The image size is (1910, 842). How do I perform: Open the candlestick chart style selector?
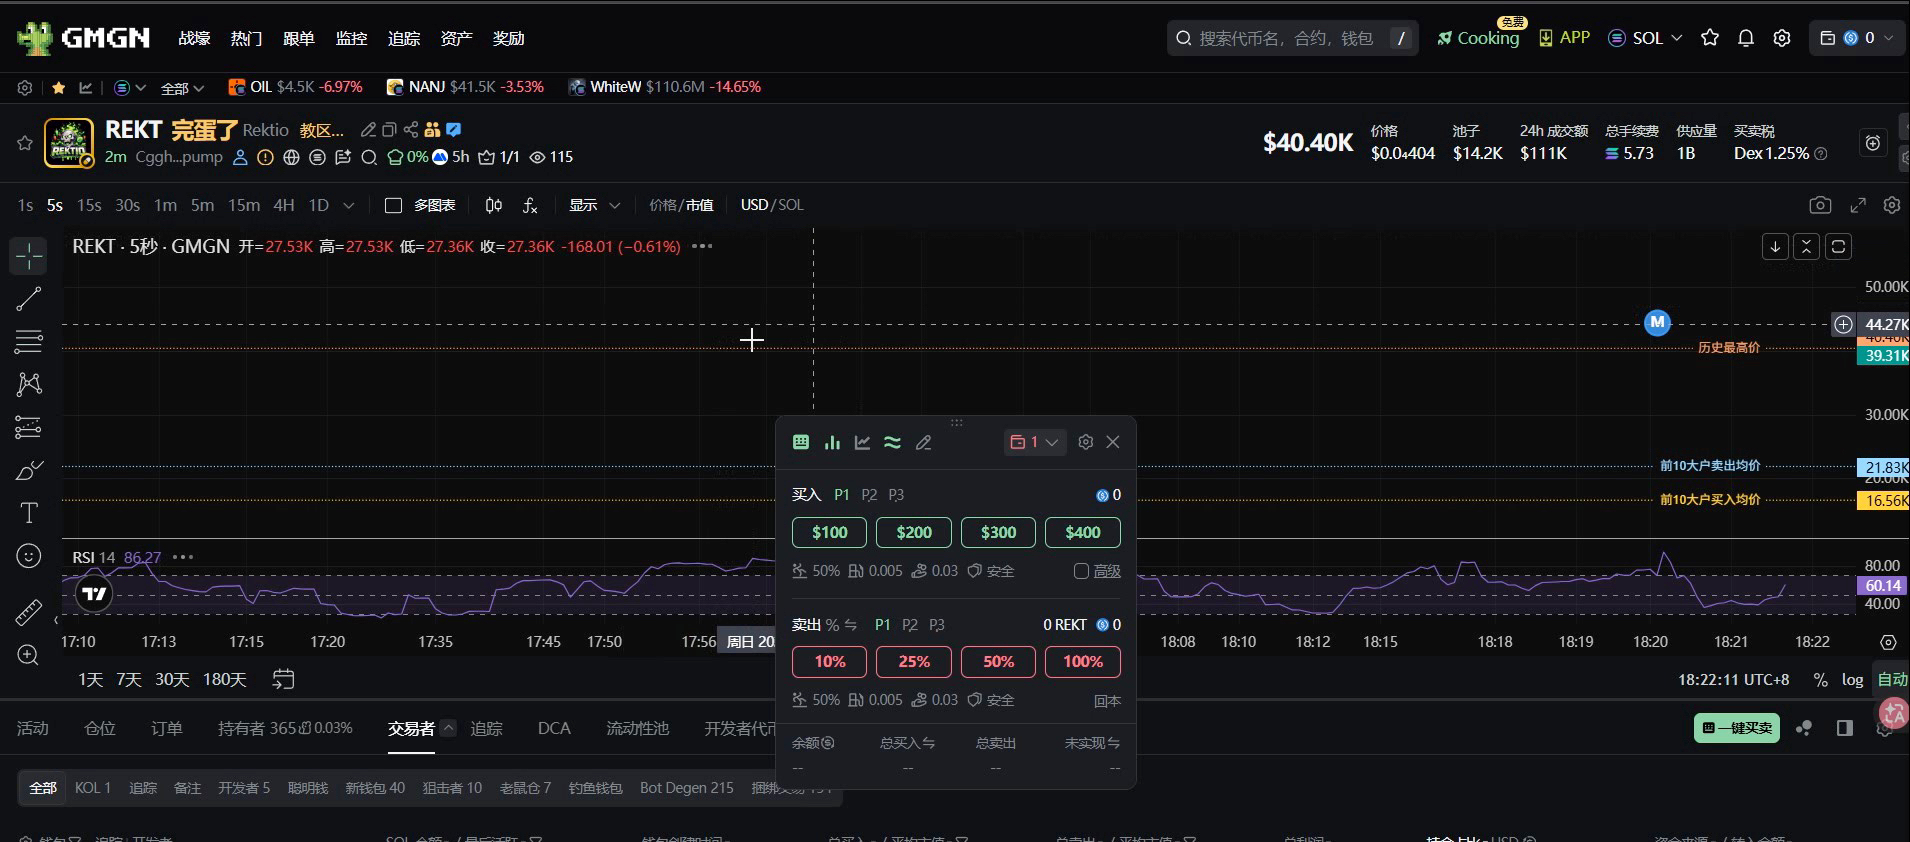click(493, 205)
